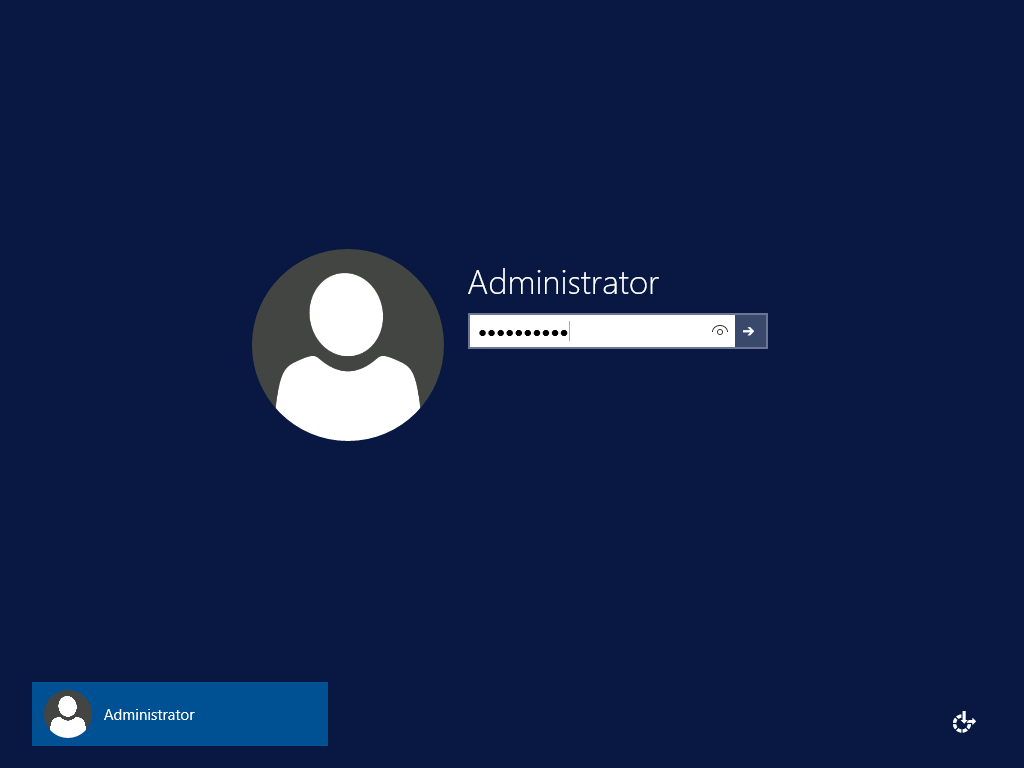The height and width of the screenshot is (768, 1024).
Task: Click the Administrator label in the bottom-left tile
Action: click(149, 715)
